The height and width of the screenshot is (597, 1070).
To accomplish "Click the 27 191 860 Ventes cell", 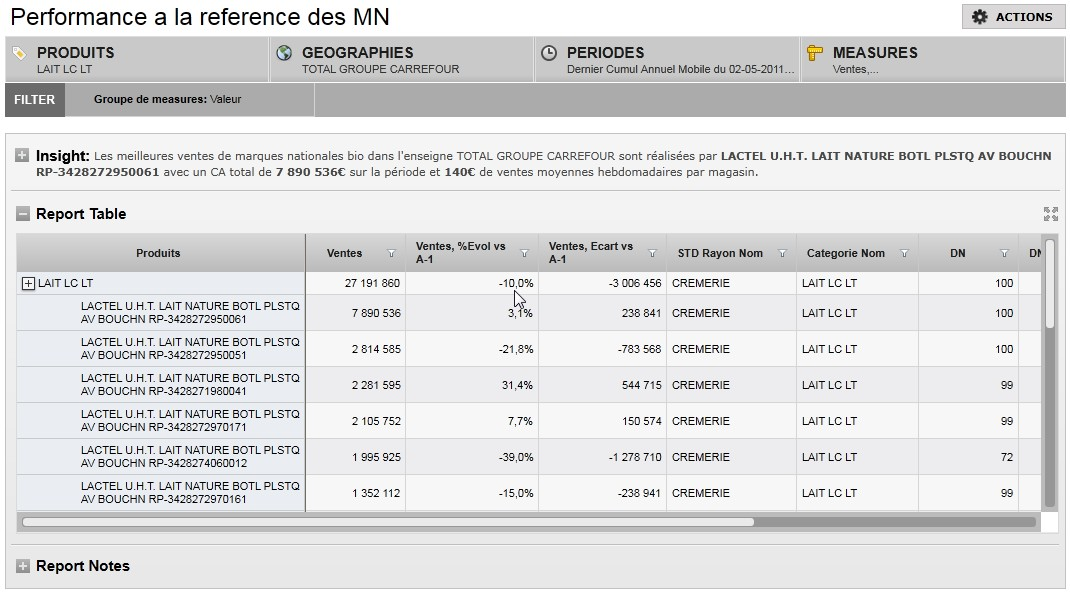I will (356, 283).
